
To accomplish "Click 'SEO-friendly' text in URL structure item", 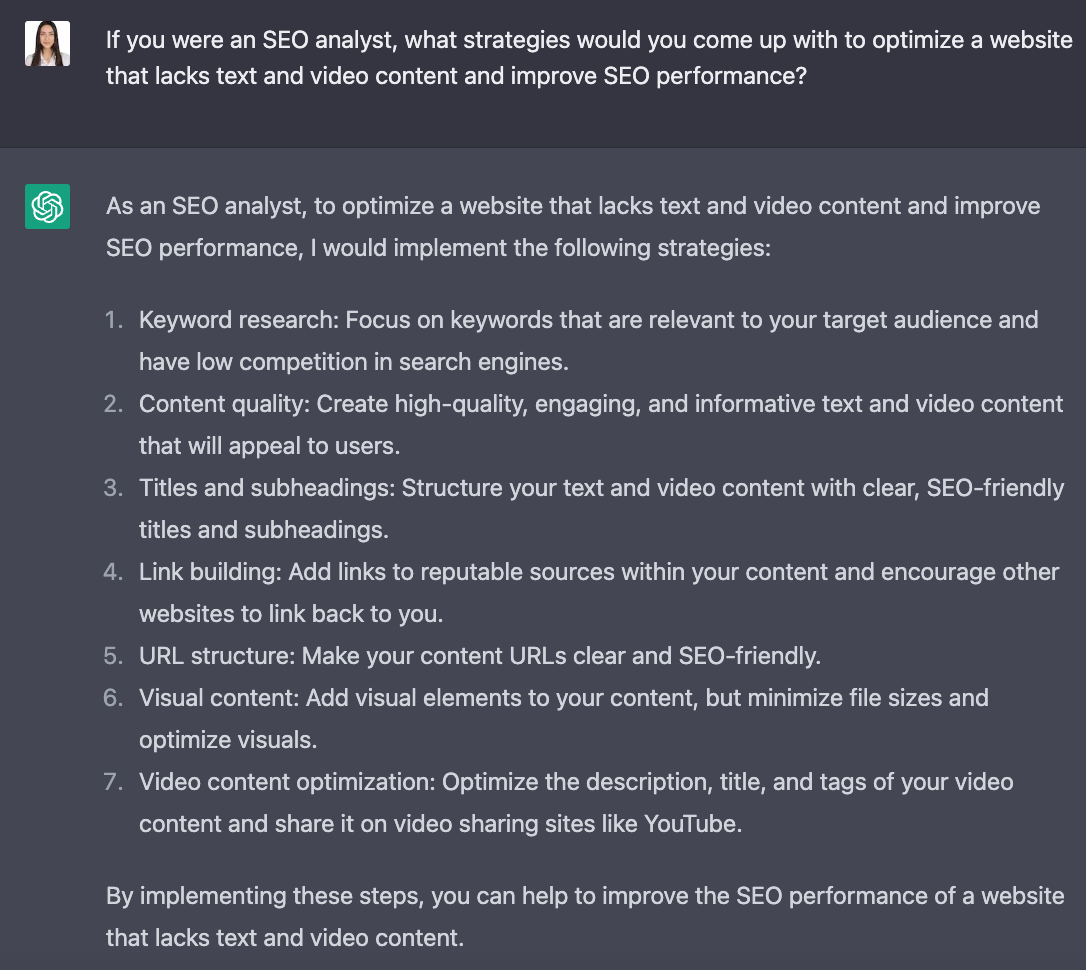I will 749,656.
